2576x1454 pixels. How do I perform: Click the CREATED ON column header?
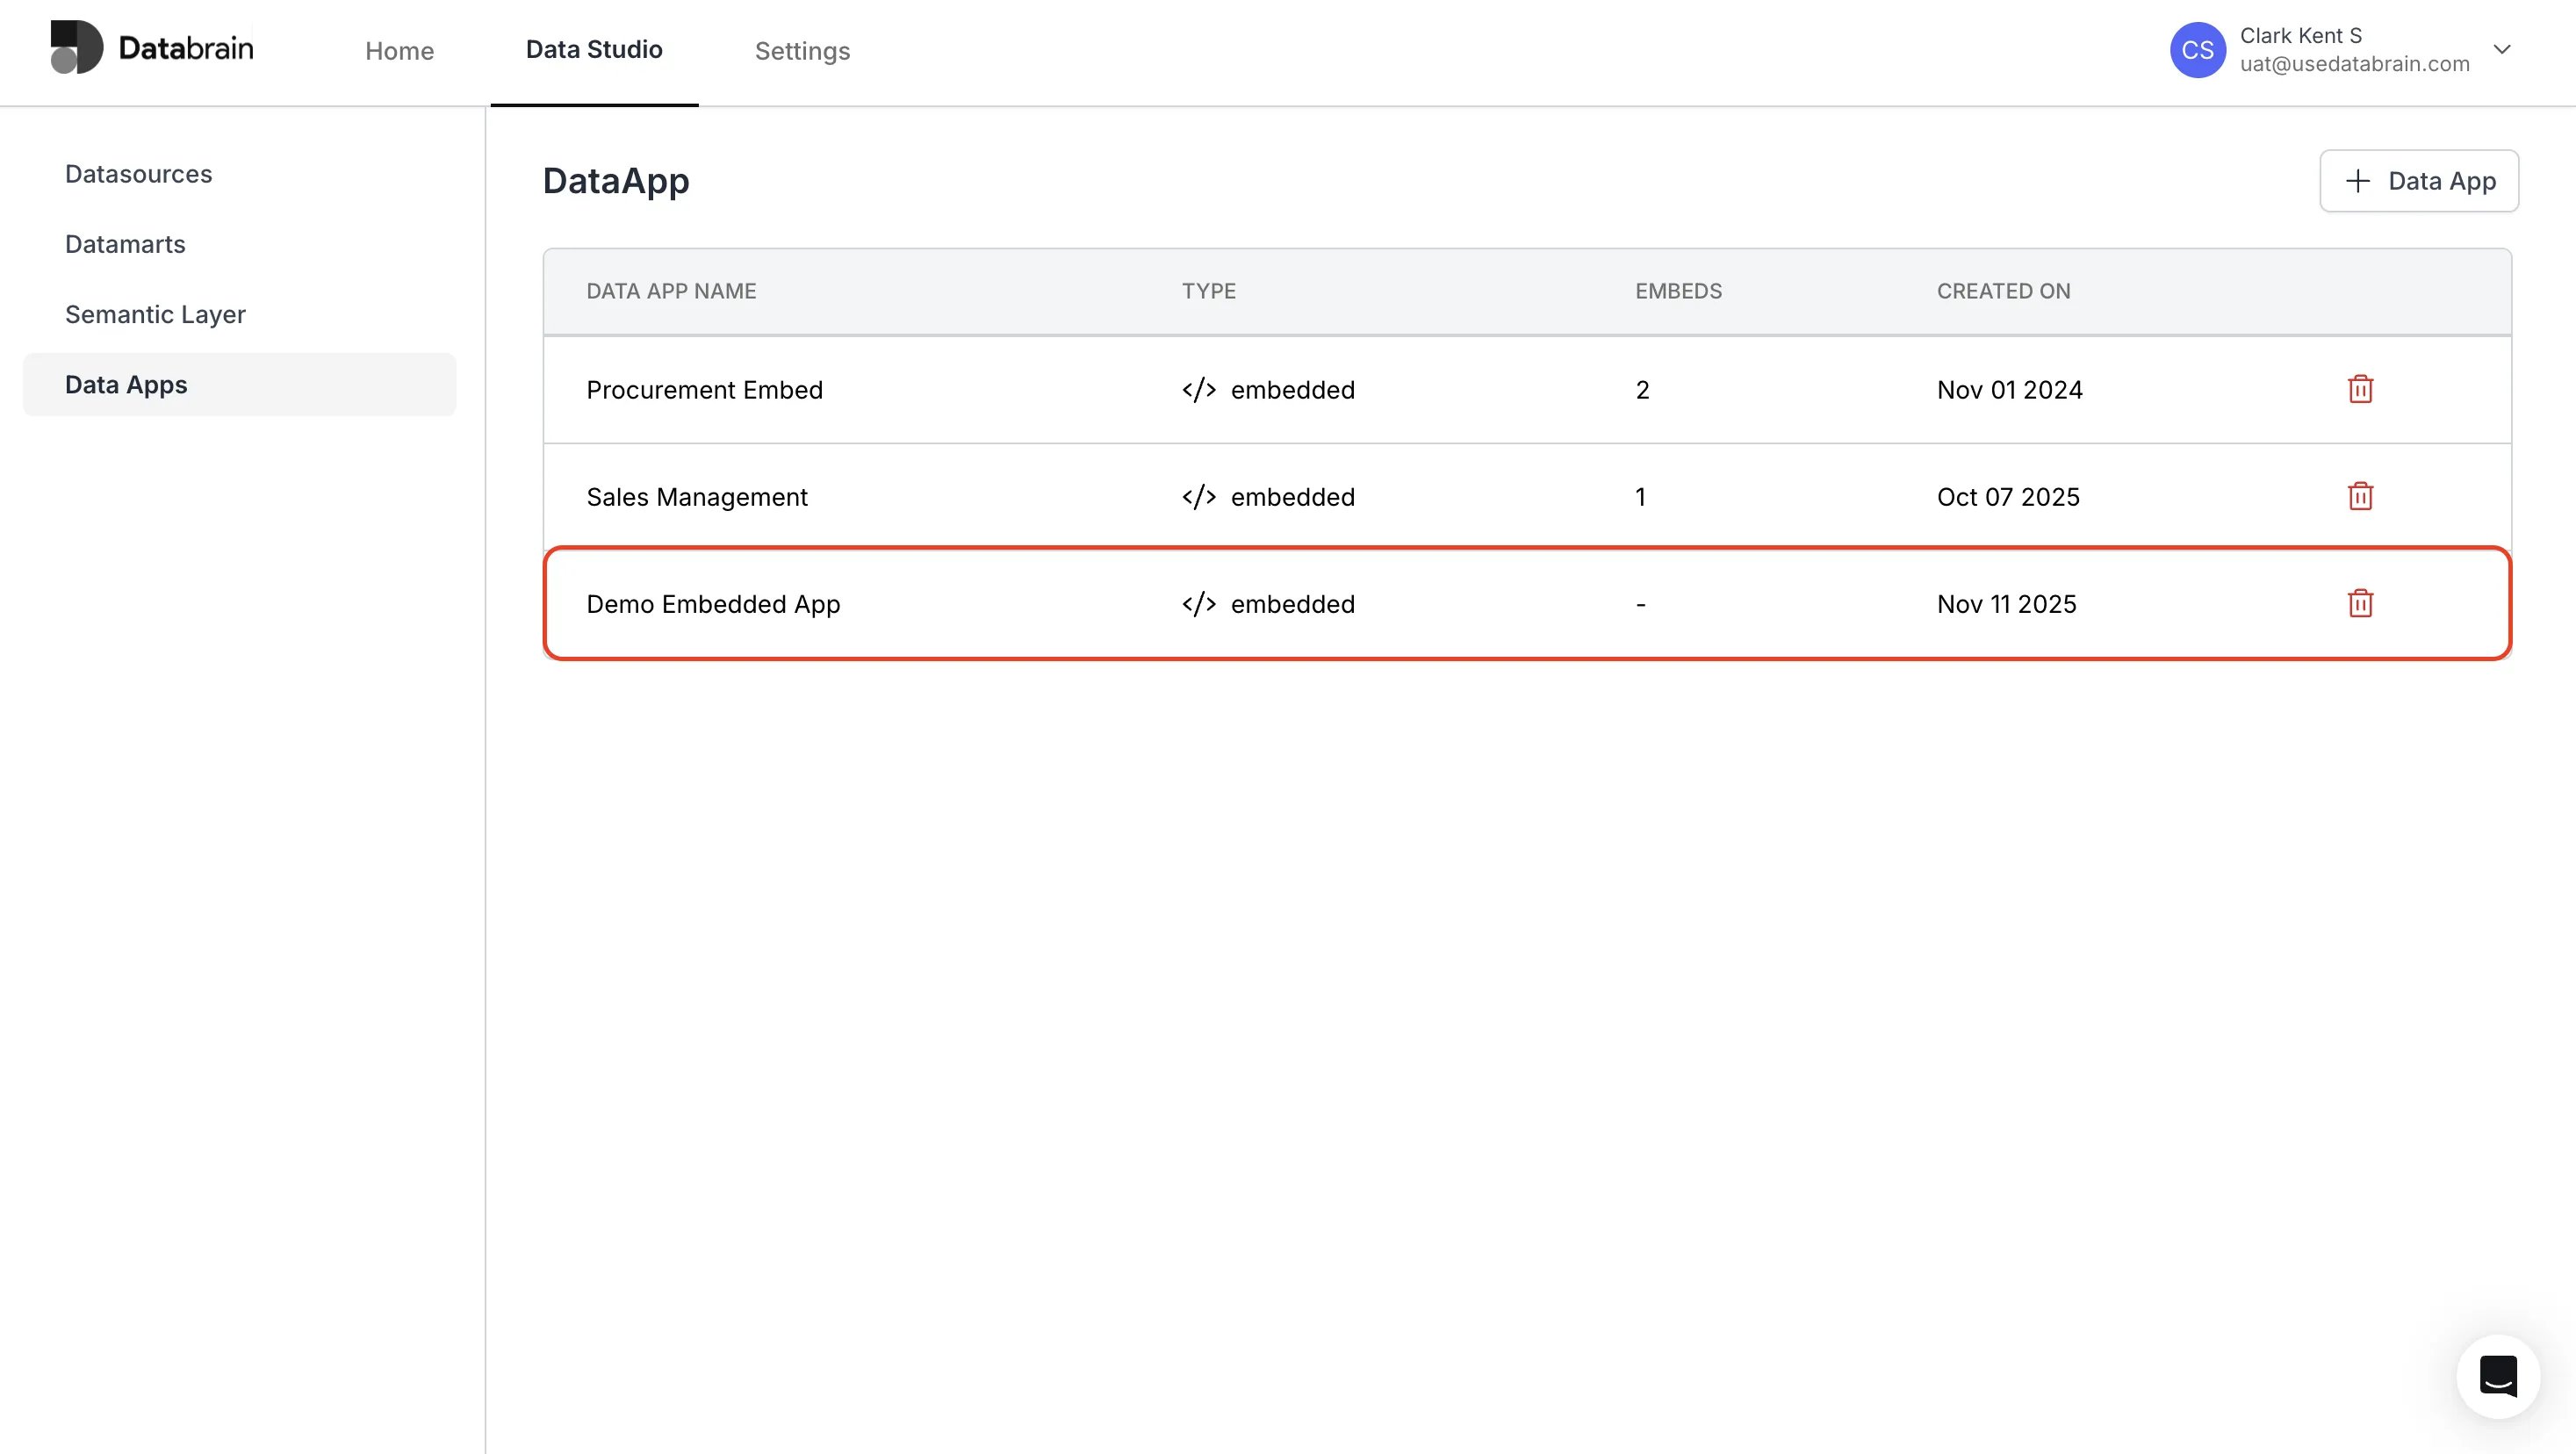2003,291
